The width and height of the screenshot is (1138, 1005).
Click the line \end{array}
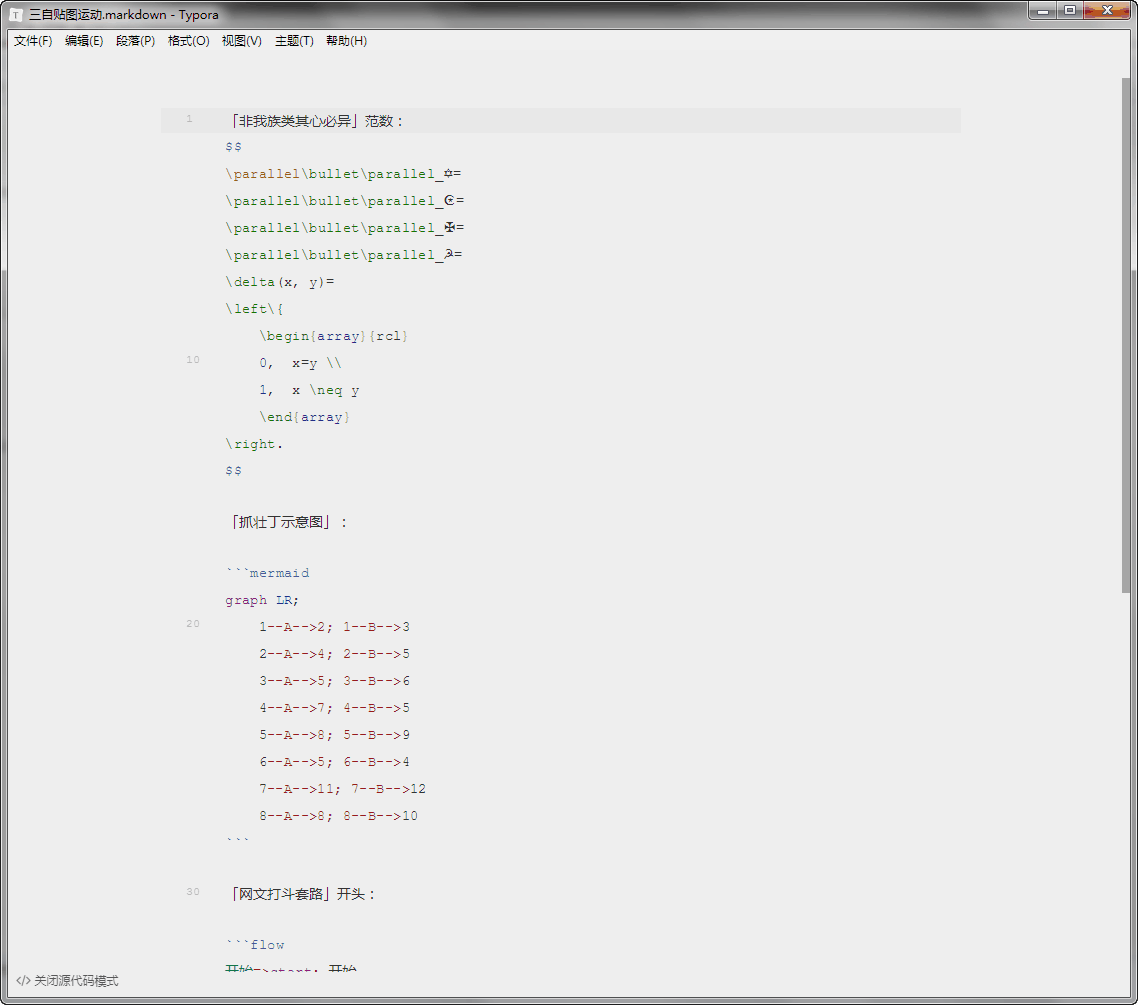[x=305, y=417]
